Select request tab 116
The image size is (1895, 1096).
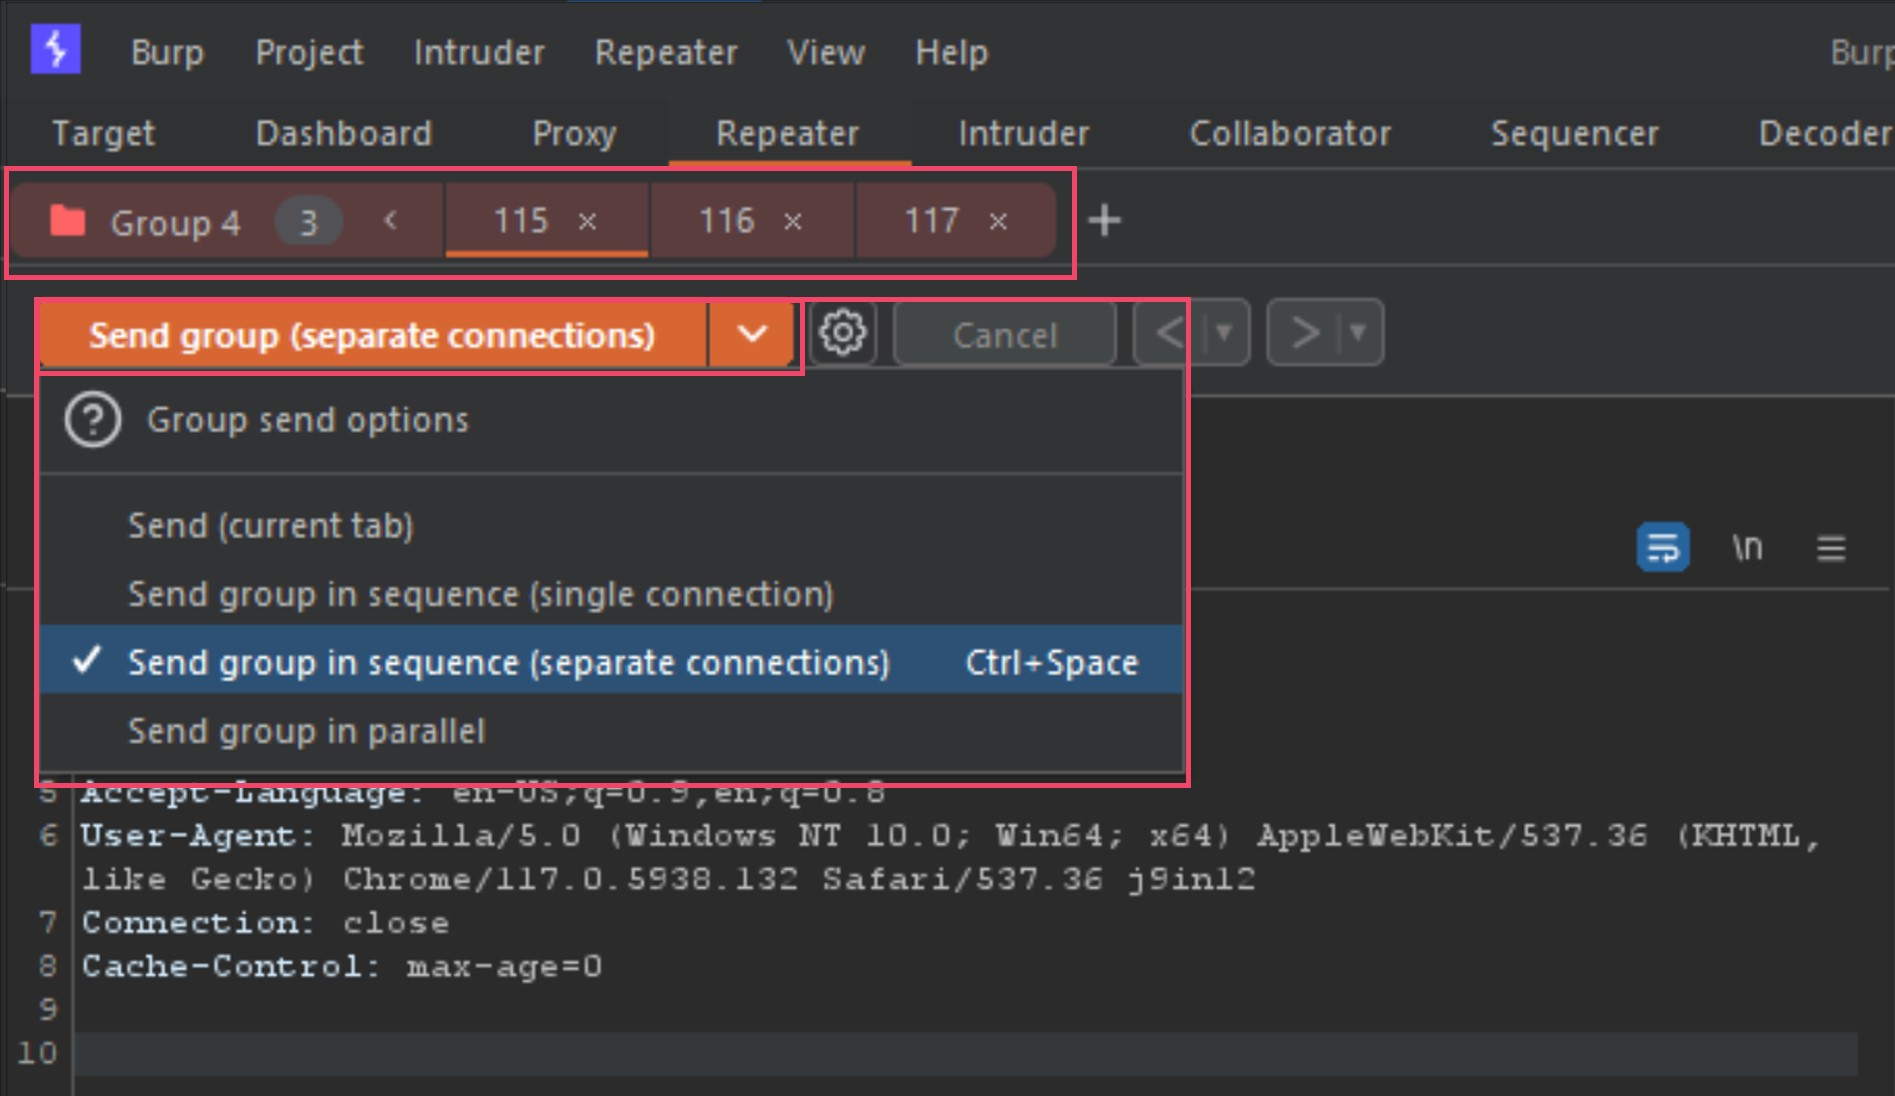[751, 220]
